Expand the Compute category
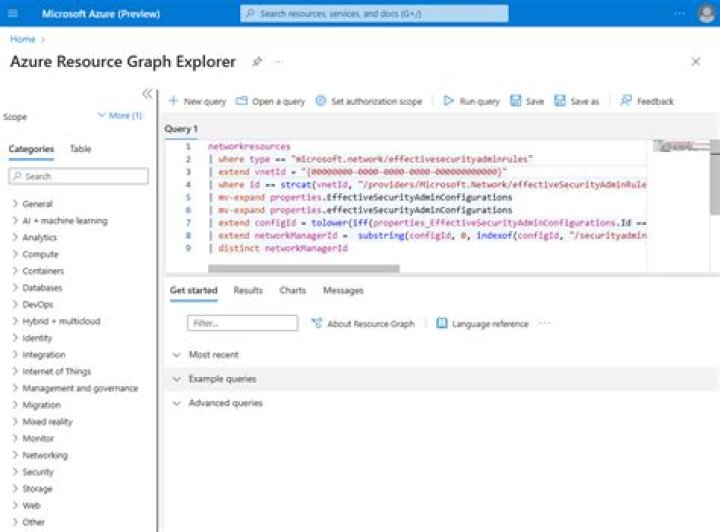 pyautogui.click(x=15, y=254)
